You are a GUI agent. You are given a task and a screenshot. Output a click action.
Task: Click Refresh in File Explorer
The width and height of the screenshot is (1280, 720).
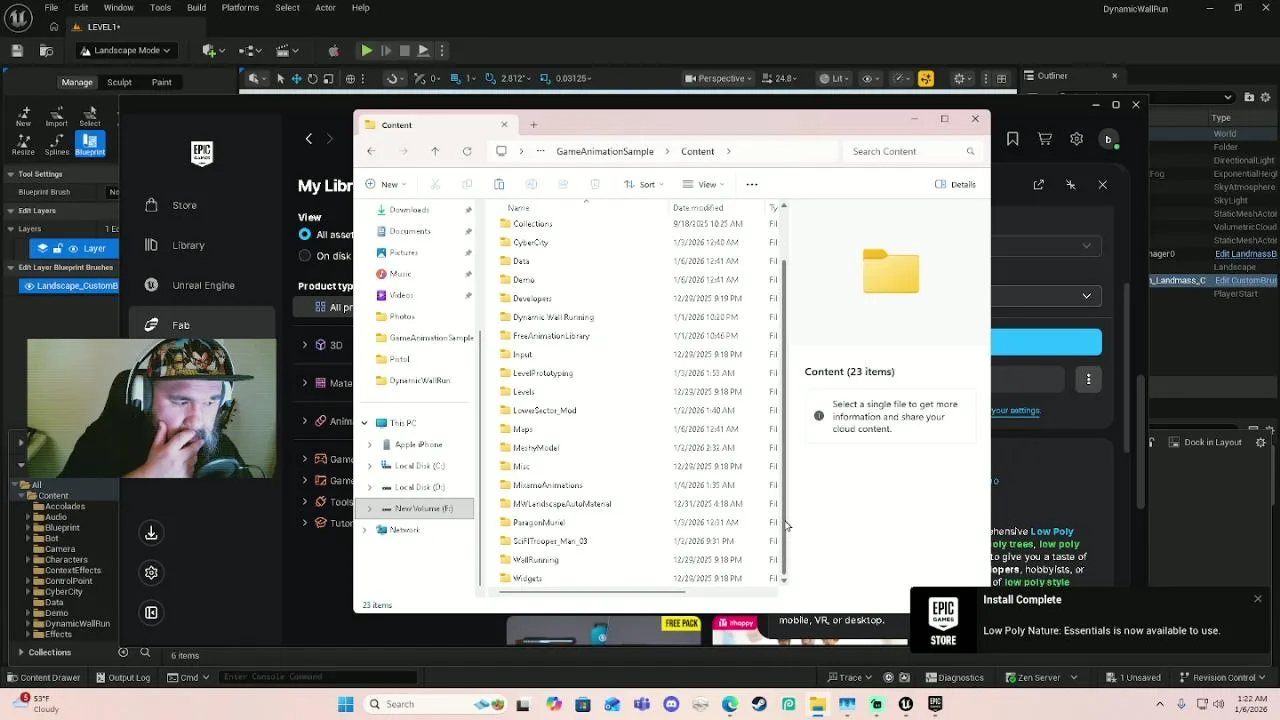click(467, 151)
